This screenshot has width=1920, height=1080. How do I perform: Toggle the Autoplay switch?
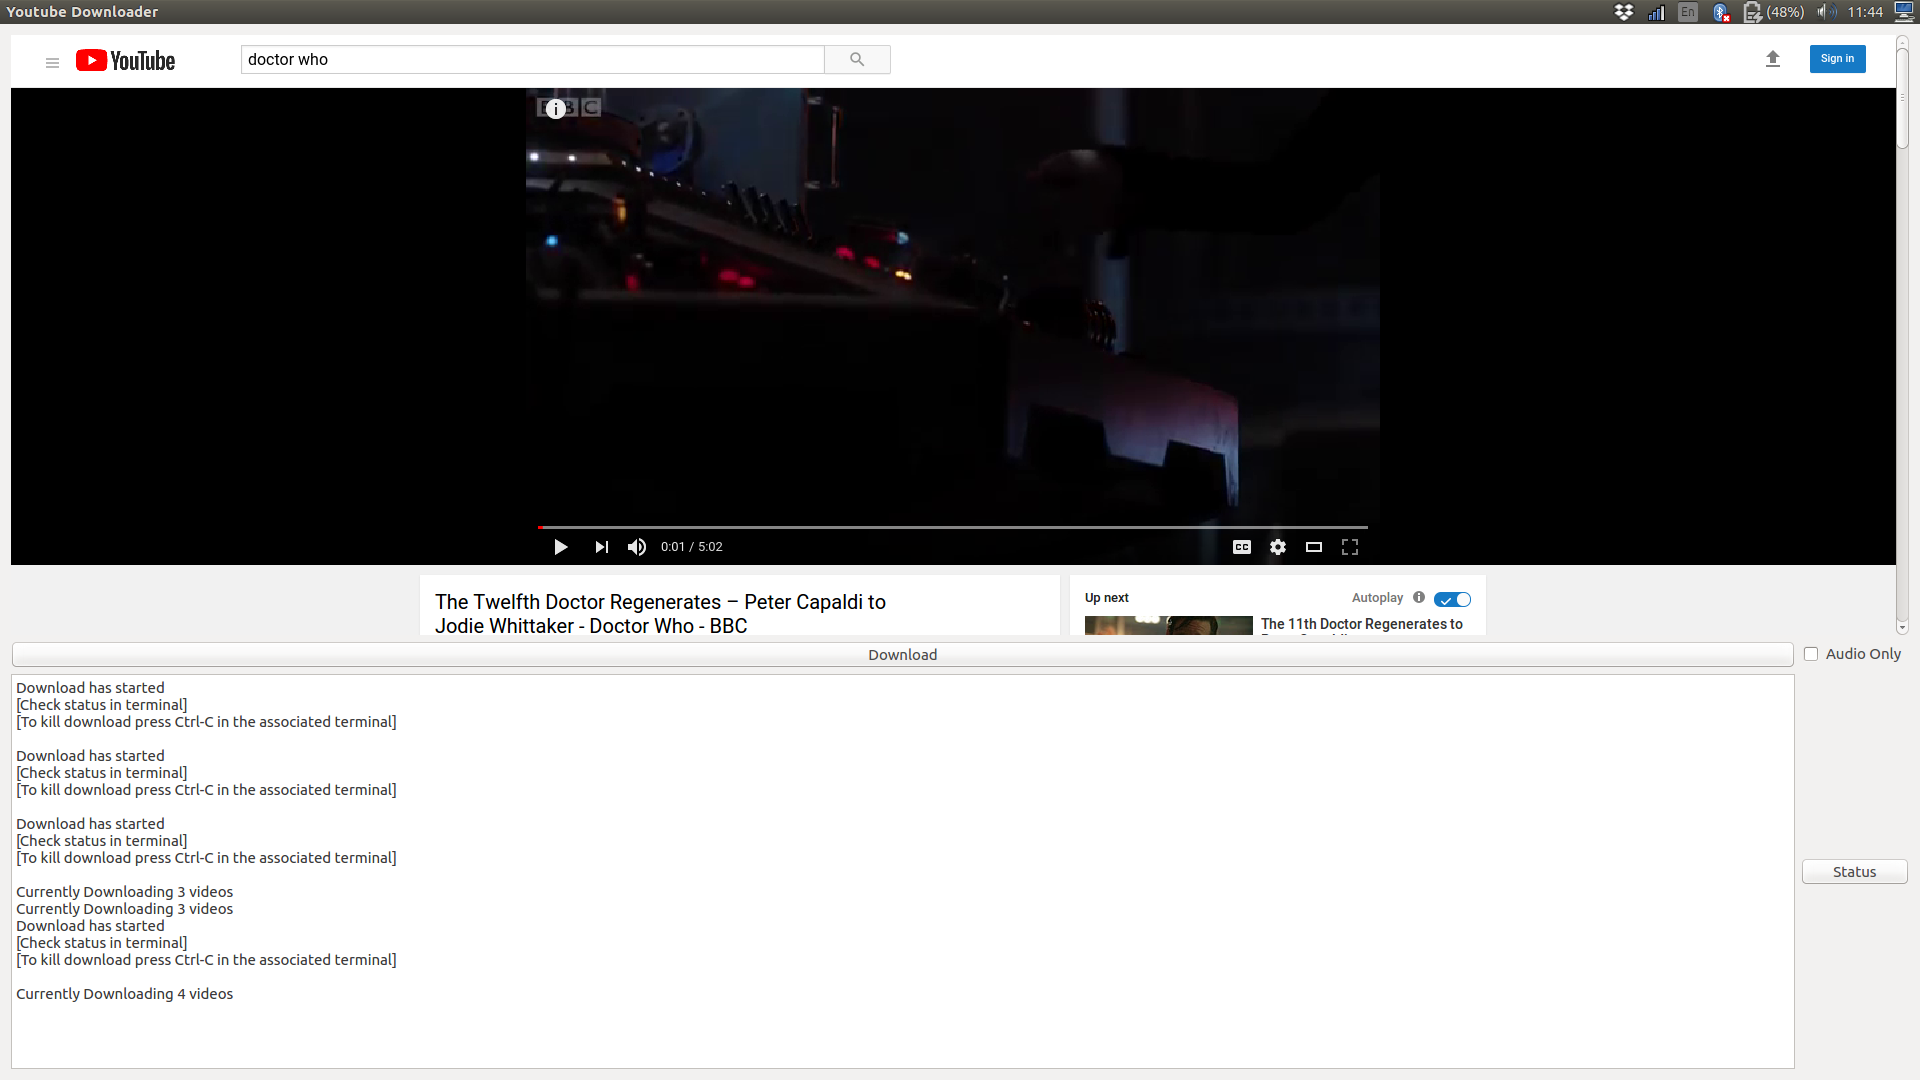[1452, 599]
